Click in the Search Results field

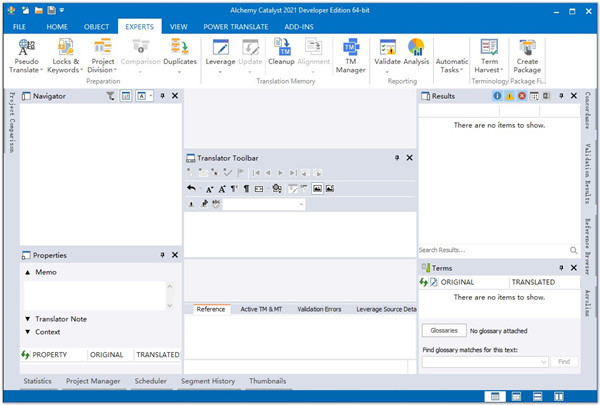[493, 250]
